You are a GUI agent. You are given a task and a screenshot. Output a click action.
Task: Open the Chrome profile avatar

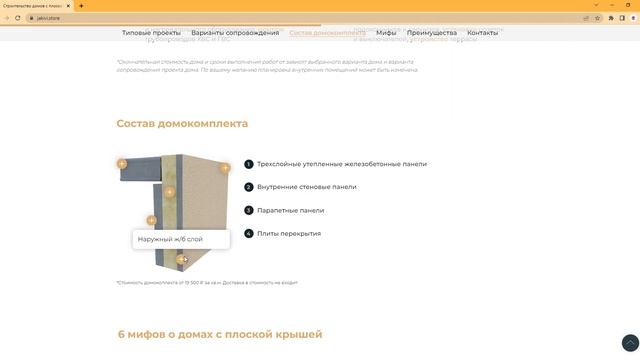633,18
